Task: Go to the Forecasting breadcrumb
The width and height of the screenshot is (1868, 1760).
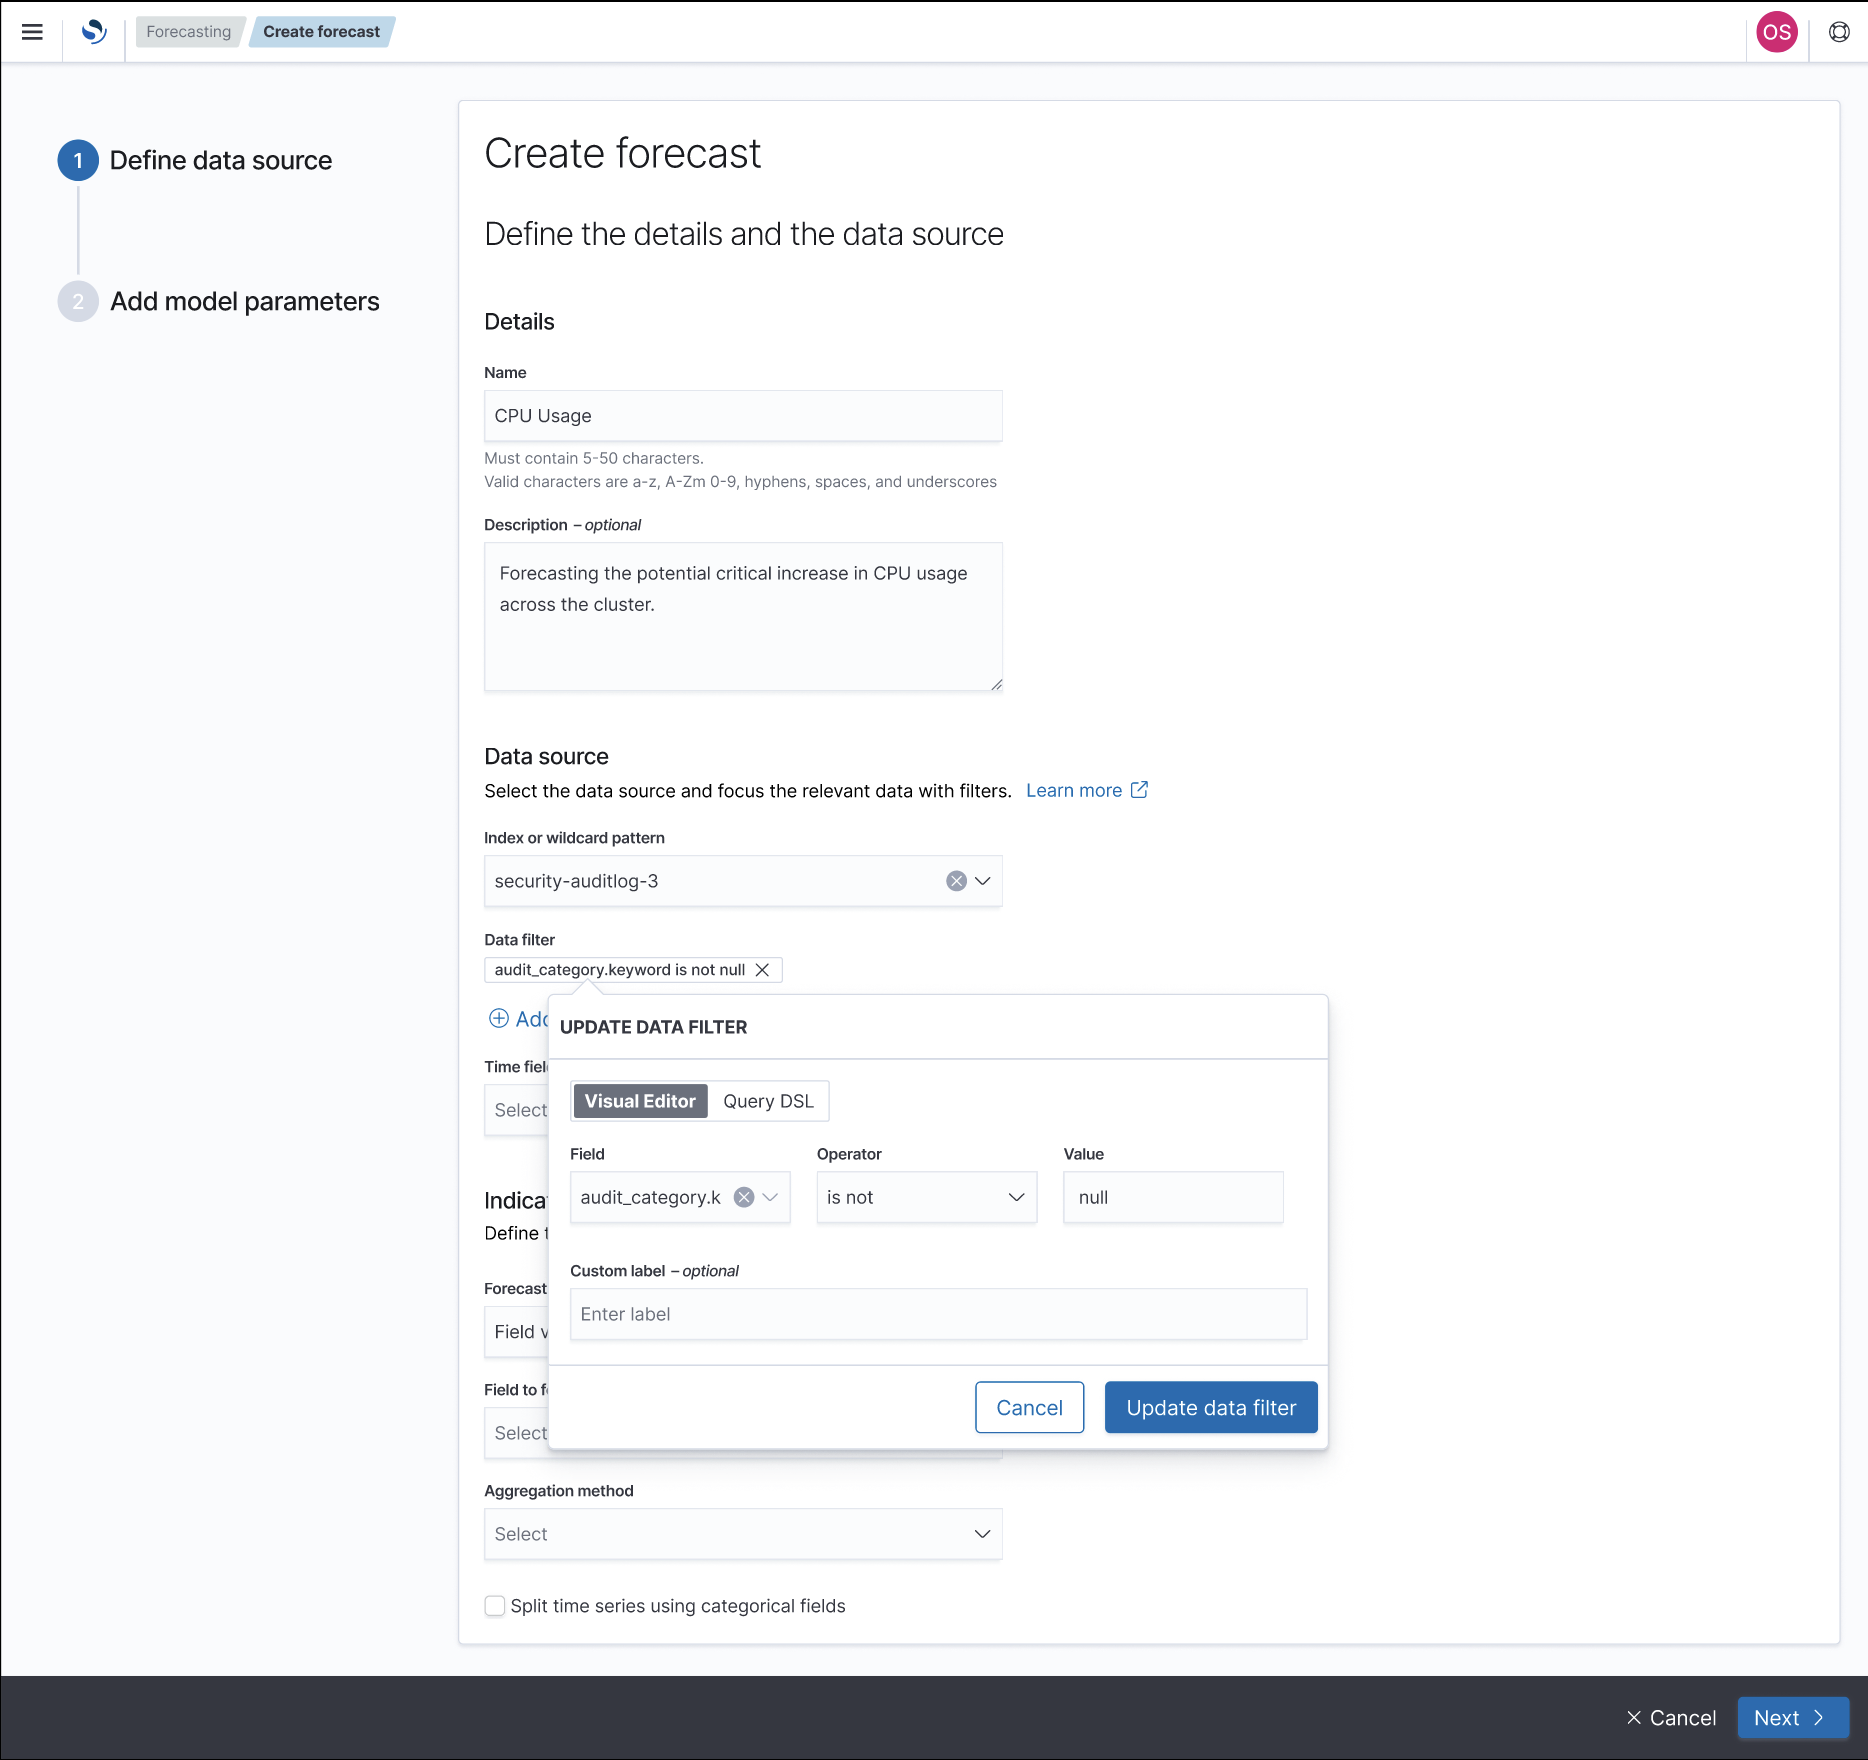Action: point(188,31)
